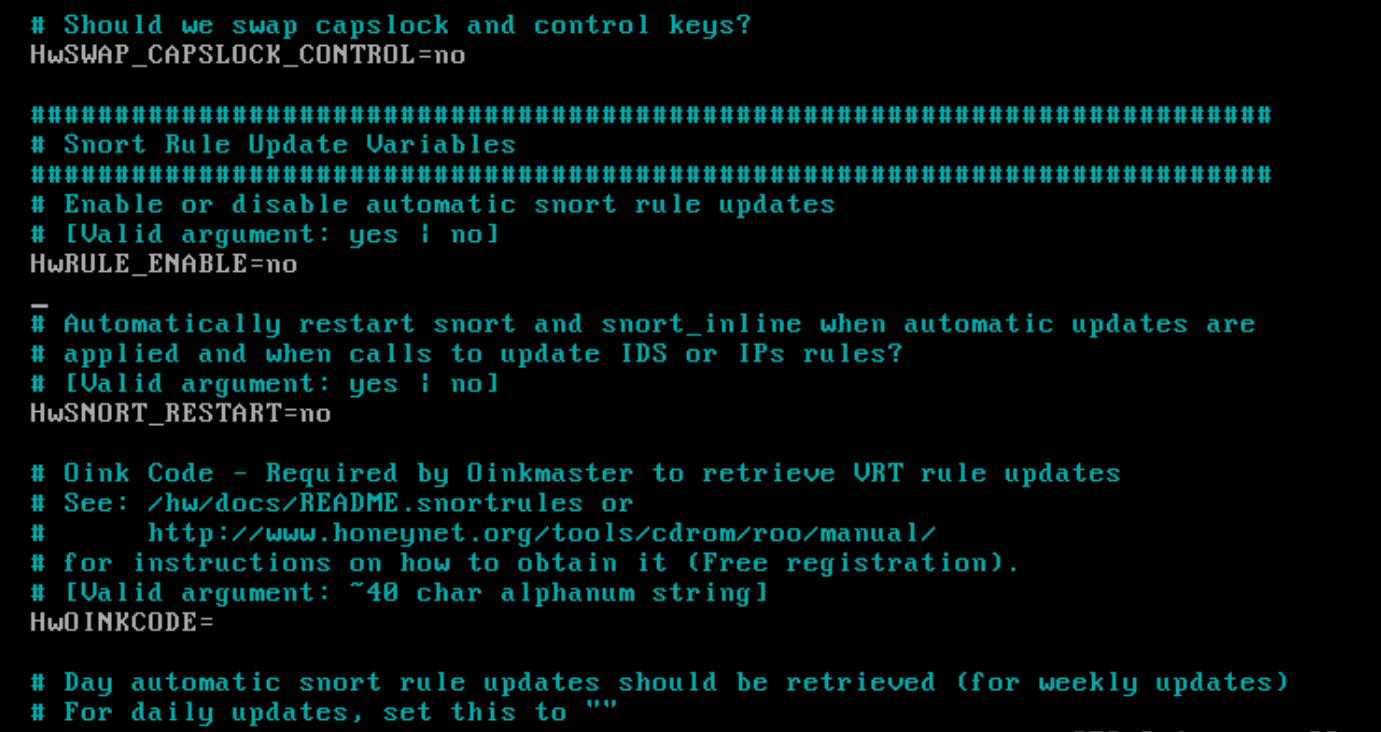This screenshot has height=732, width=1381.
Task: Click the 'For daily updates' comment line
Action: [x=324, y=713]
